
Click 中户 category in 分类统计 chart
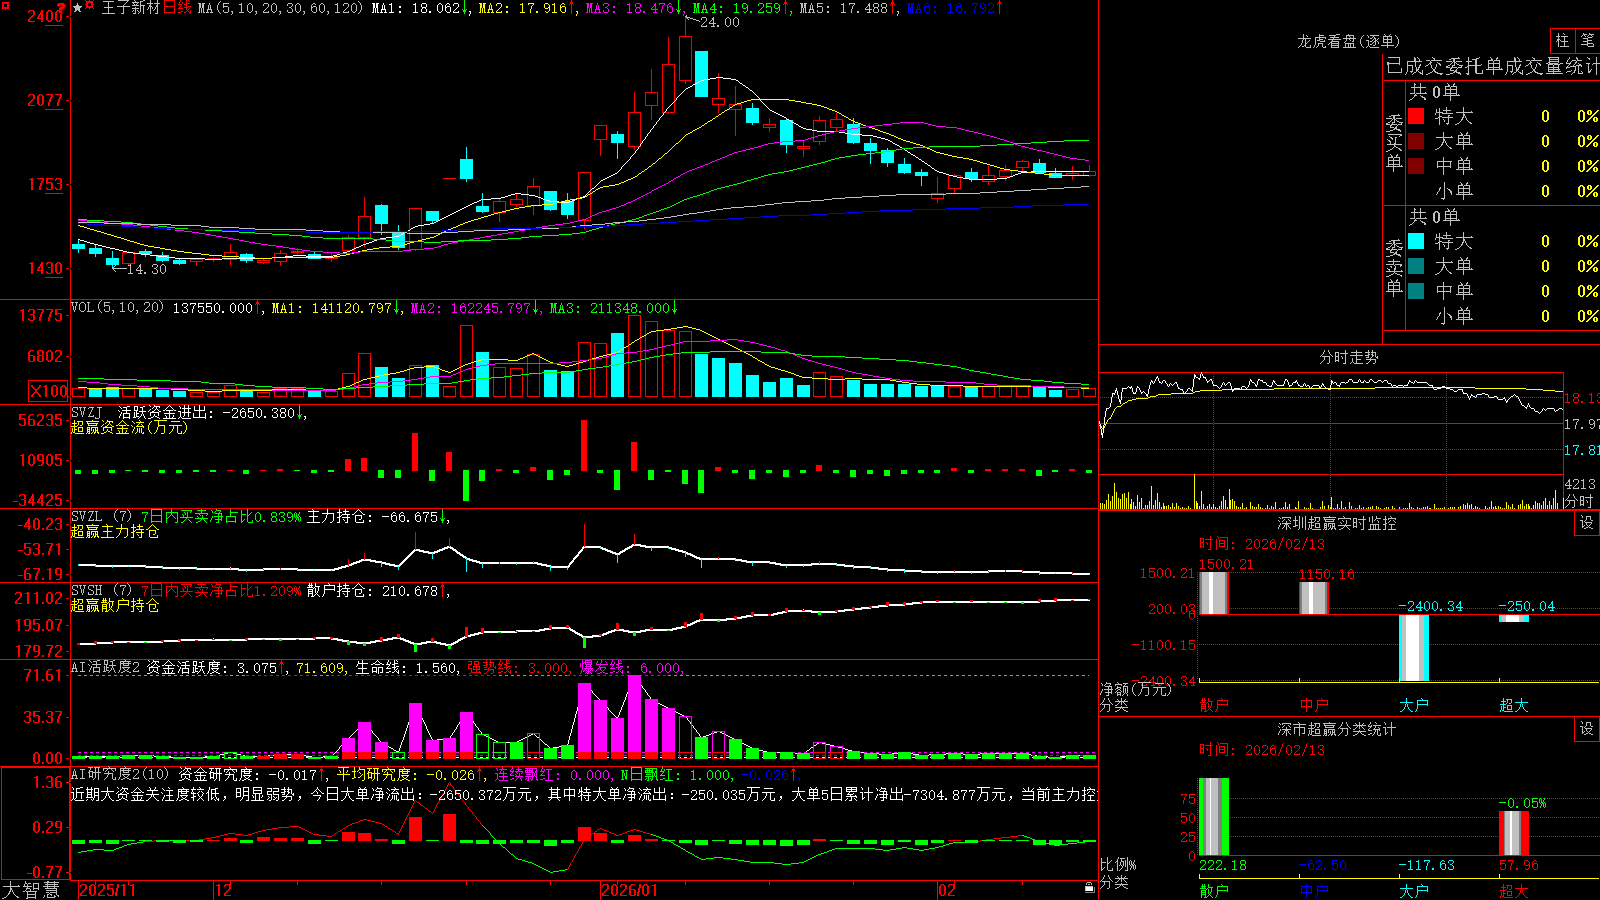[x=1314, y=891]
